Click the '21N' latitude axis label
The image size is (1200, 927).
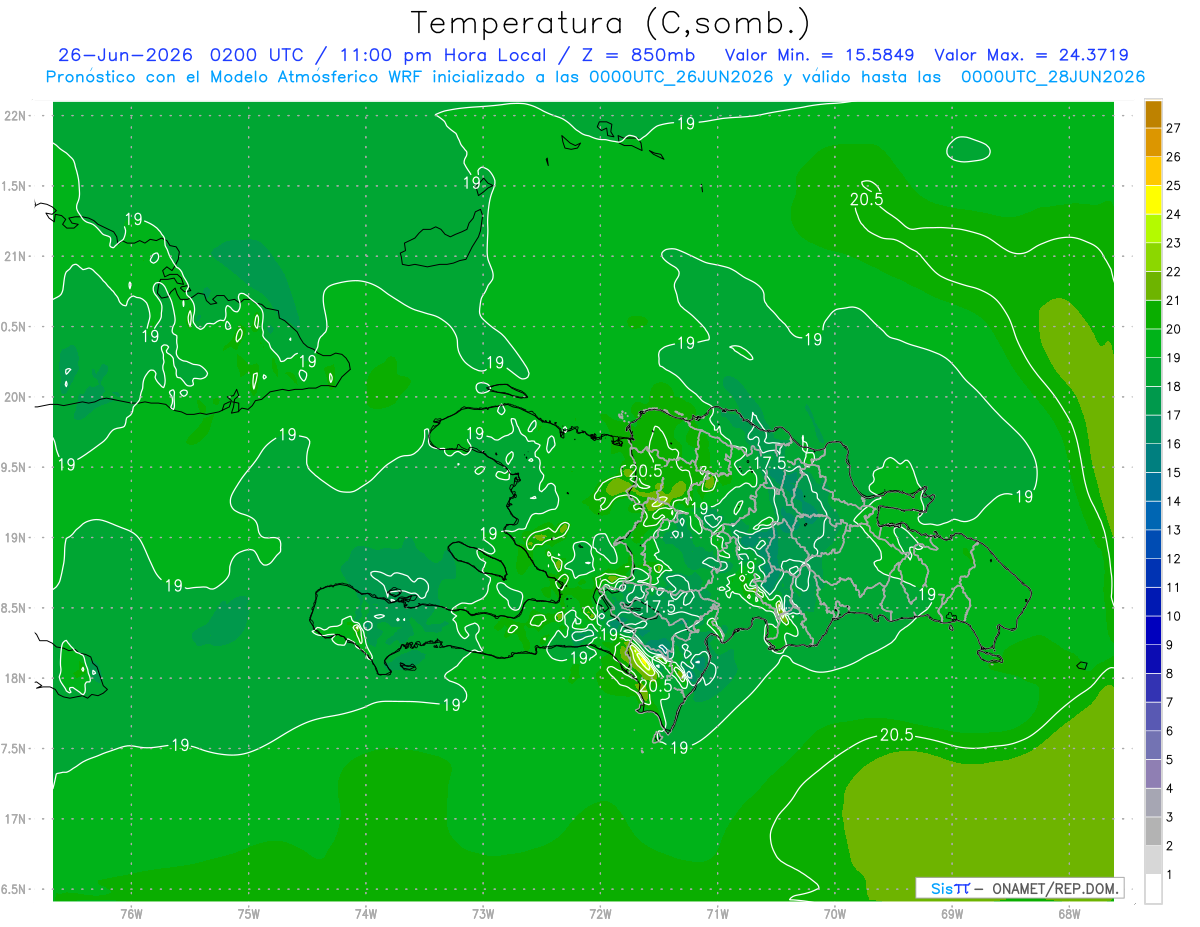click(17, 256)
